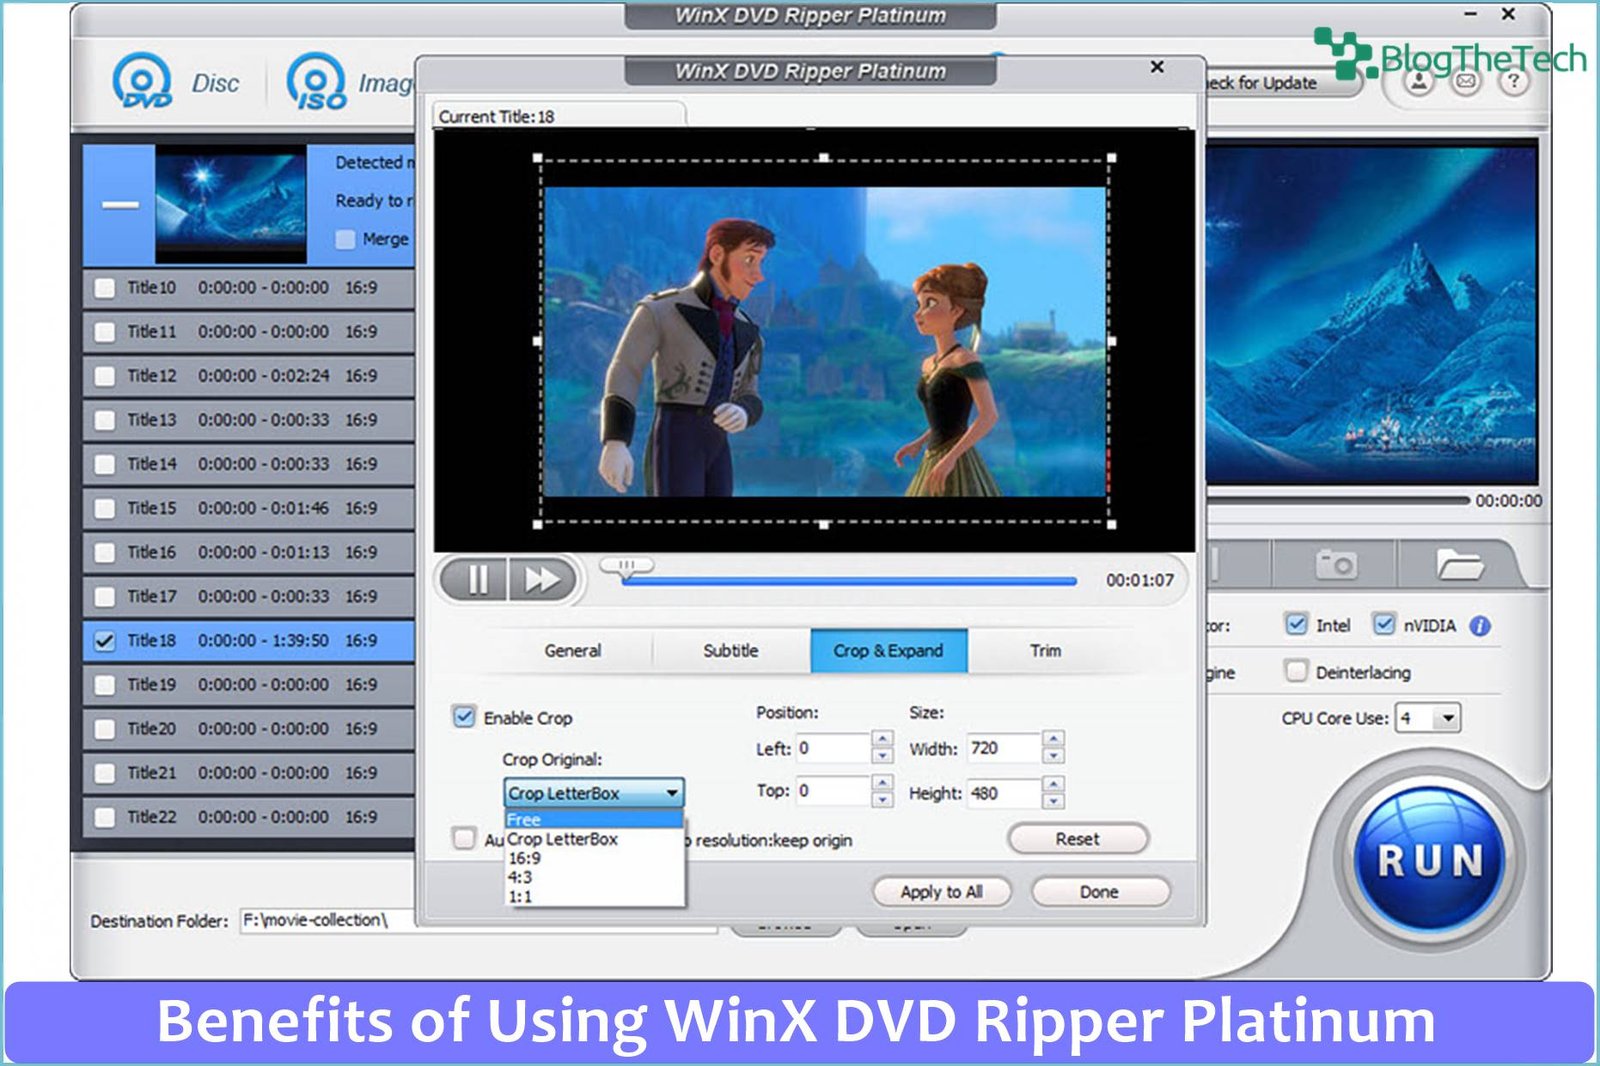
Task: Open the Trim tab
Action: [1045, 651]
